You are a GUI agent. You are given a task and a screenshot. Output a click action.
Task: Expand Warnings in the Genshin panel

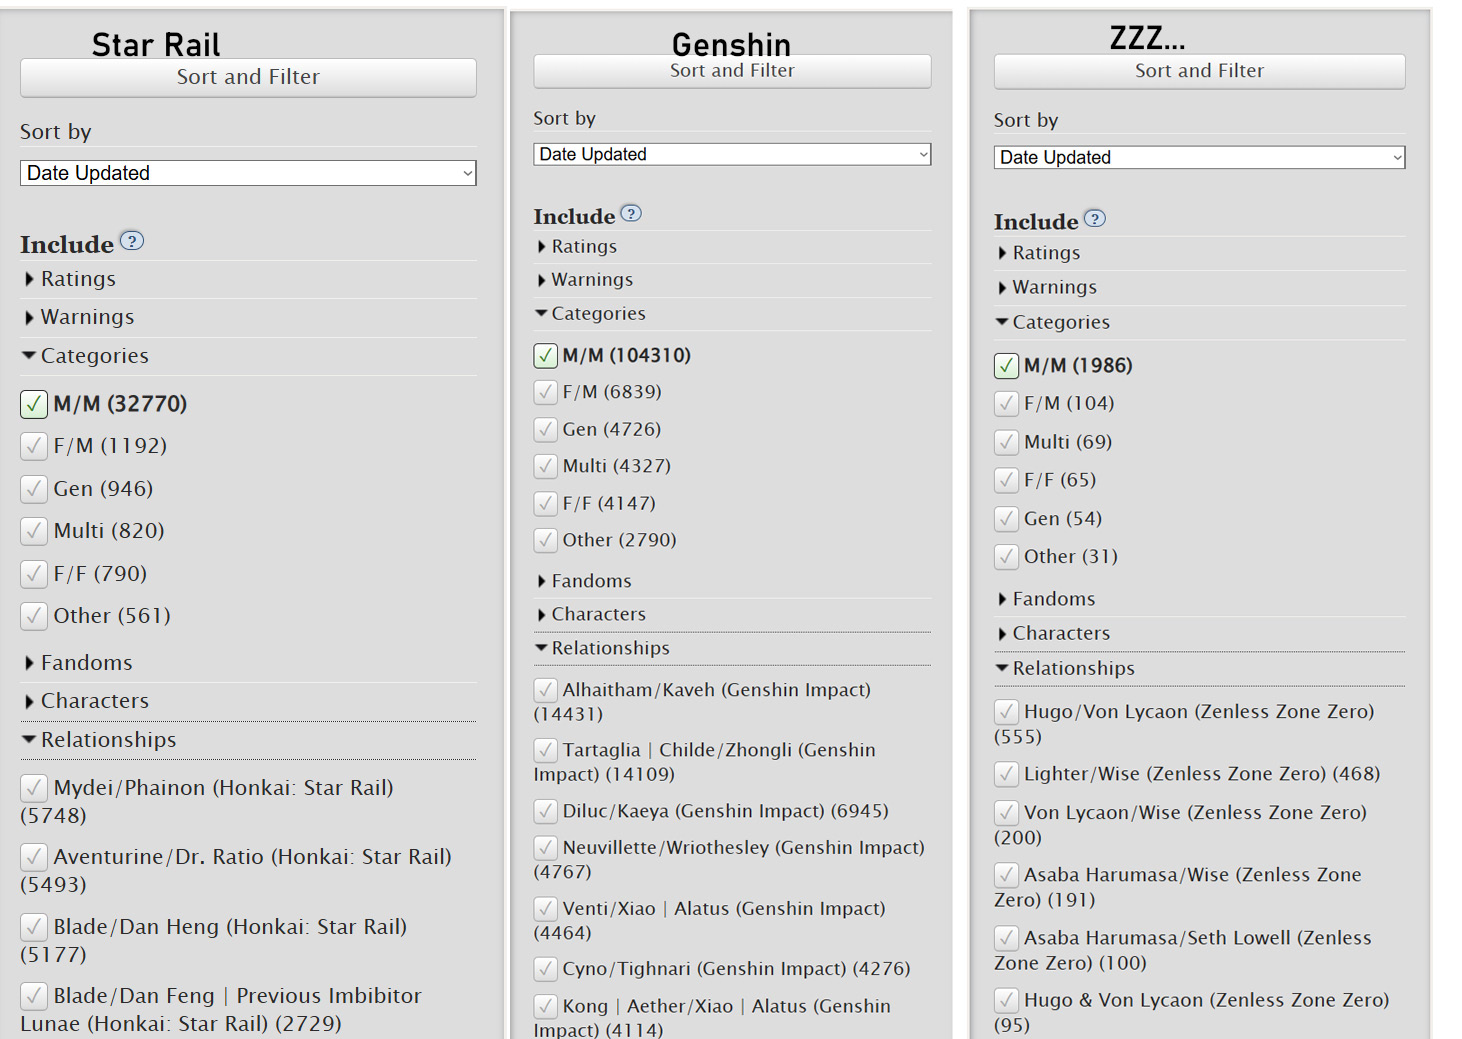click(x=585, y=280)
